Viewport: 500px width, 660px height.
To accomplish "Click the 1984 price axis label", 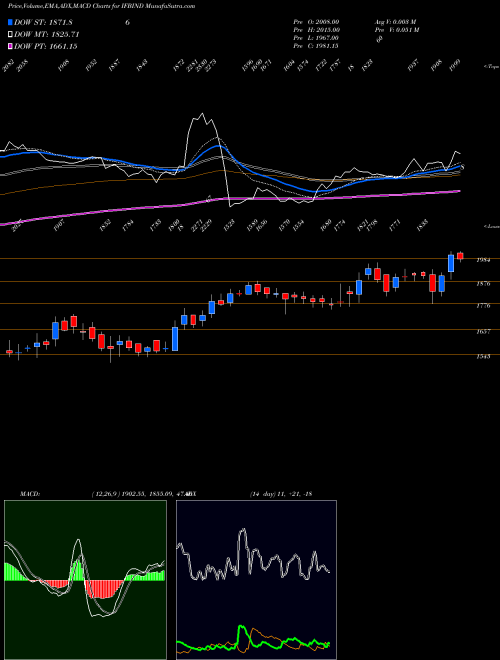I will point(483,261).
